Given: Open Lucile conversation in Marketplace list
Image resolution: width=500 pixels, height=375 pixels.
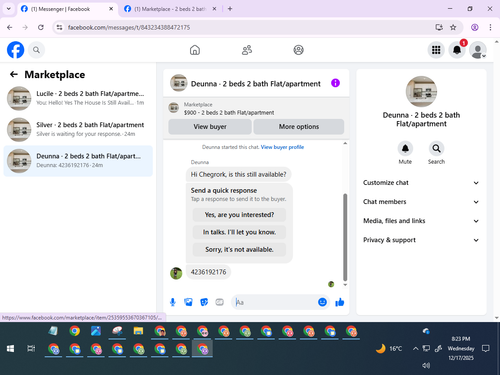Looking at the screenshot, I should 78,98.
